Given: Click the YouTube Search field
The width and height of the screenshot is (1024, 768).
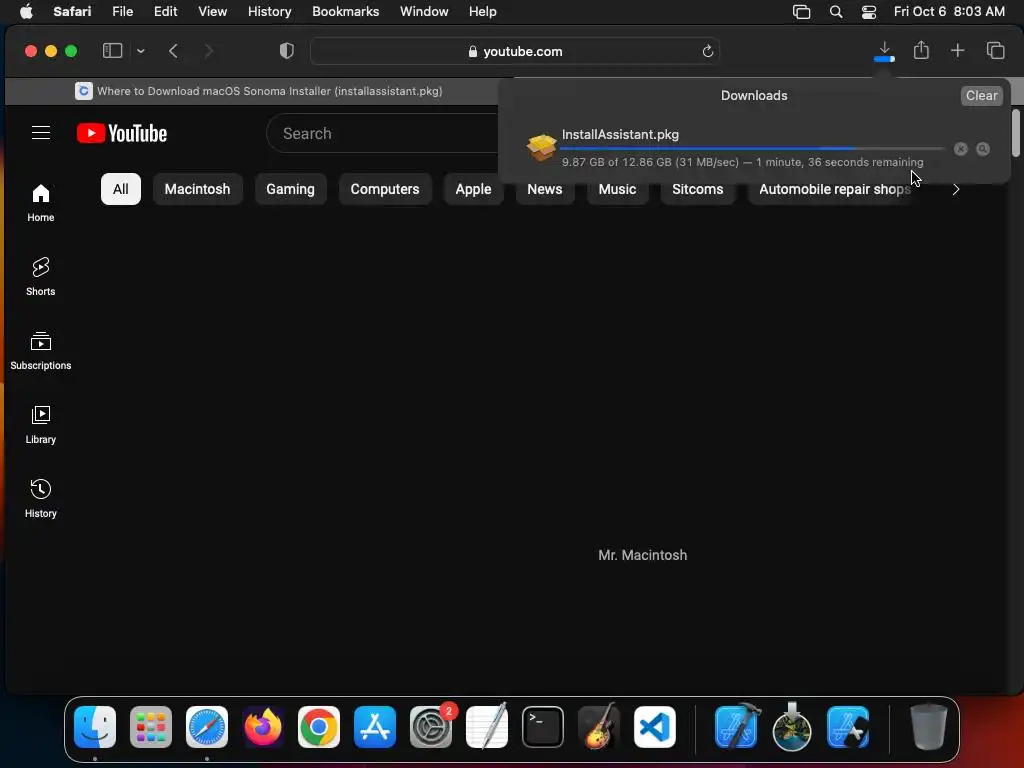Looking at the screenshot, I should tap(382, 133).
